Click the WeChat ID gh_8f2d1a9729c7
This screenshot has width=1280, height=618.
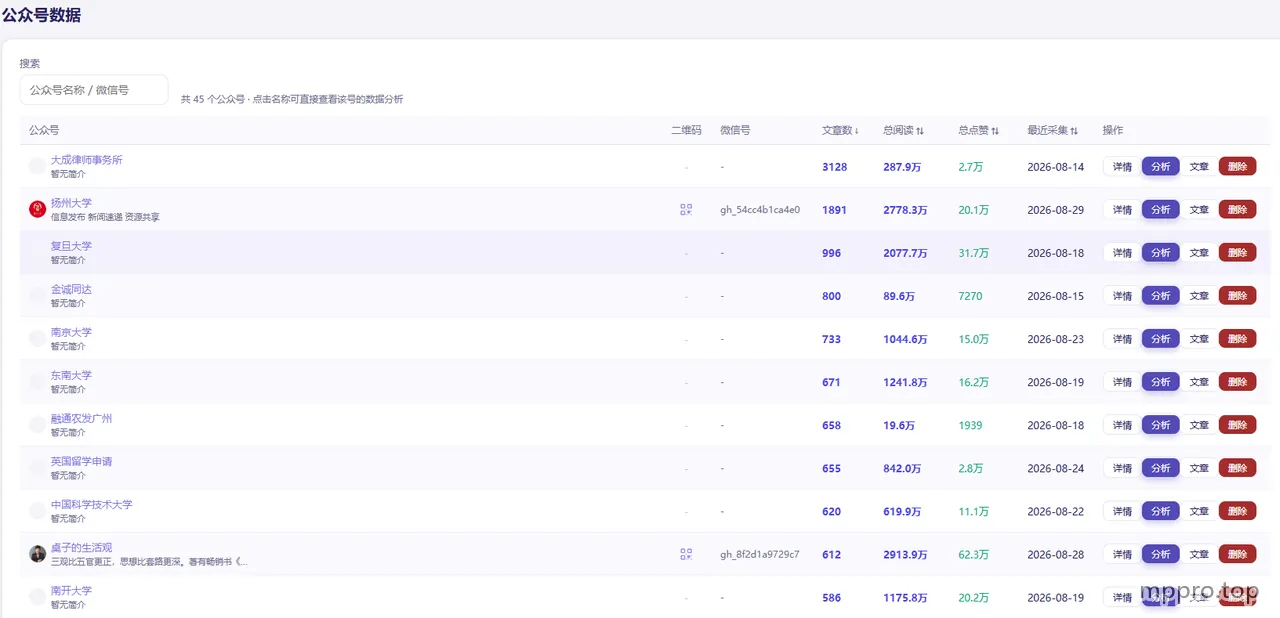click(760, 554)
